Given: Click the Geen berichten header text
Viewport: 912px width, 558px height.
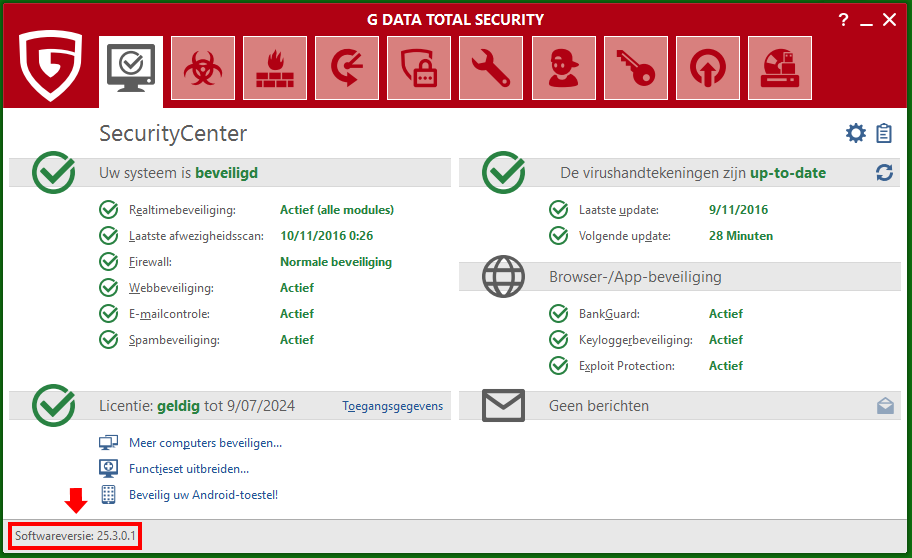Looking at the screenshot, I should pos(598,406).
